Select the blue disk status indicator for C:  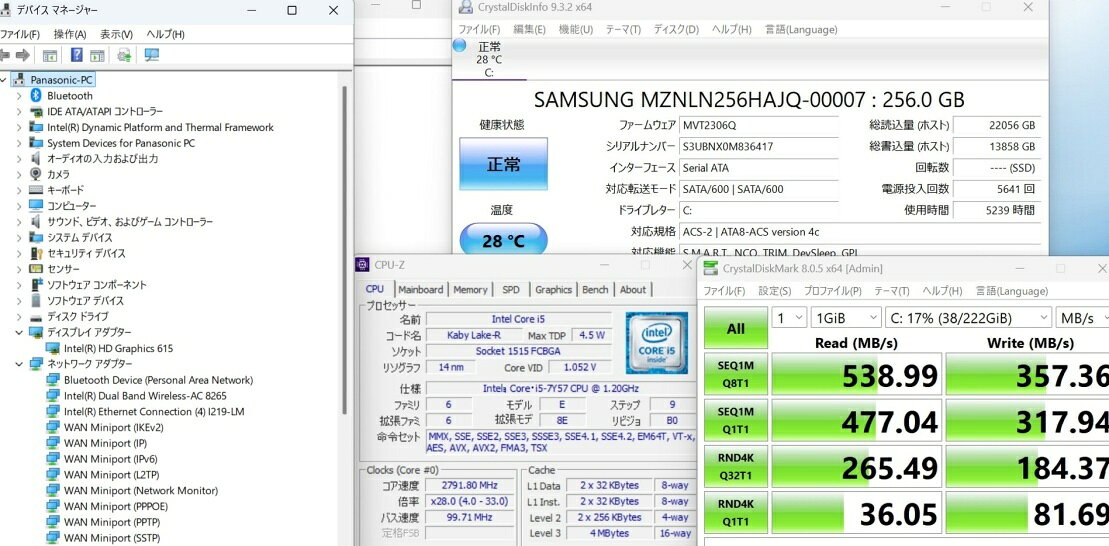(x=459, y=46)
